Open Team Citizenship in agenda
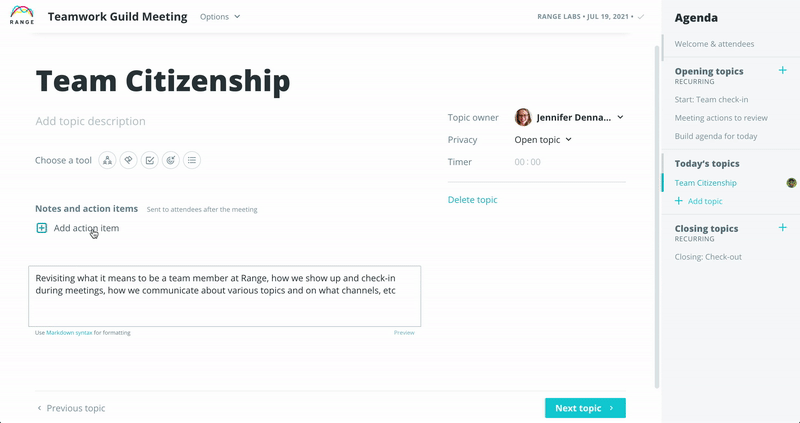This screenshot has height=423, width=800. (x=706, y=183)
